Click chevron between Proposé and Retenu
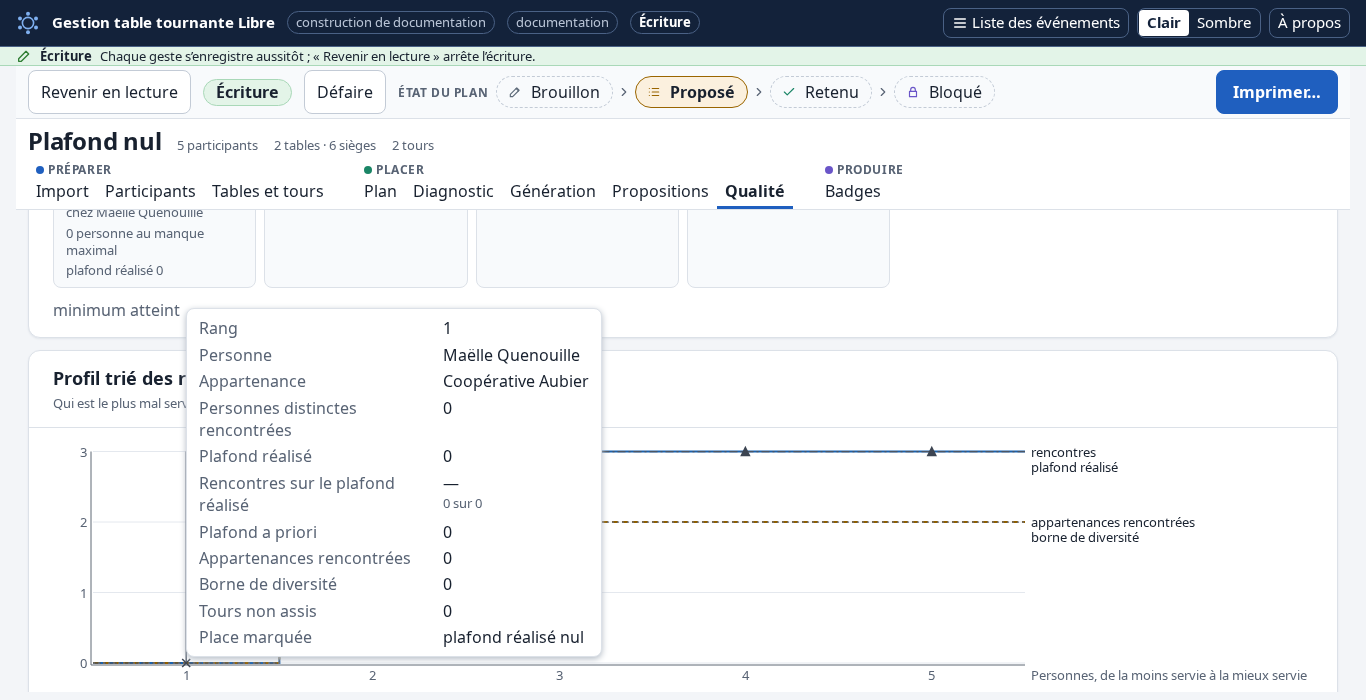 click(x=759, y=92)
